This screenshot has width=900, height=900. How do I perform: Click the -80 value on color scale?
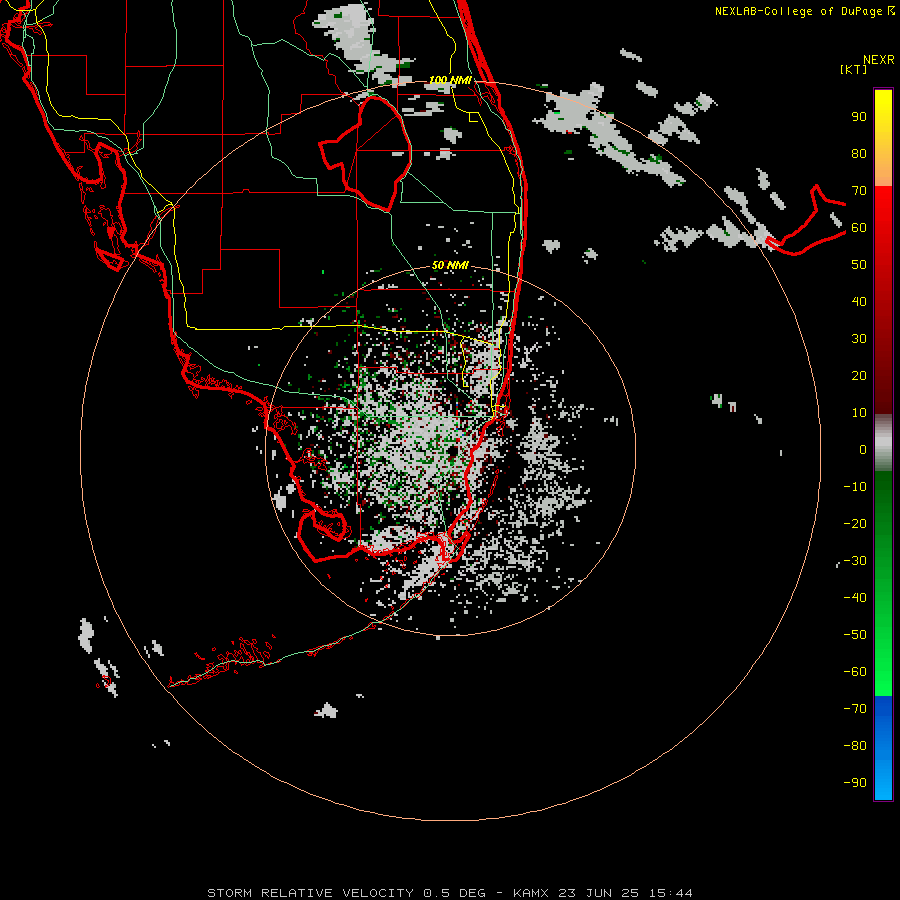pyautogui.click(x=855, y=746)
